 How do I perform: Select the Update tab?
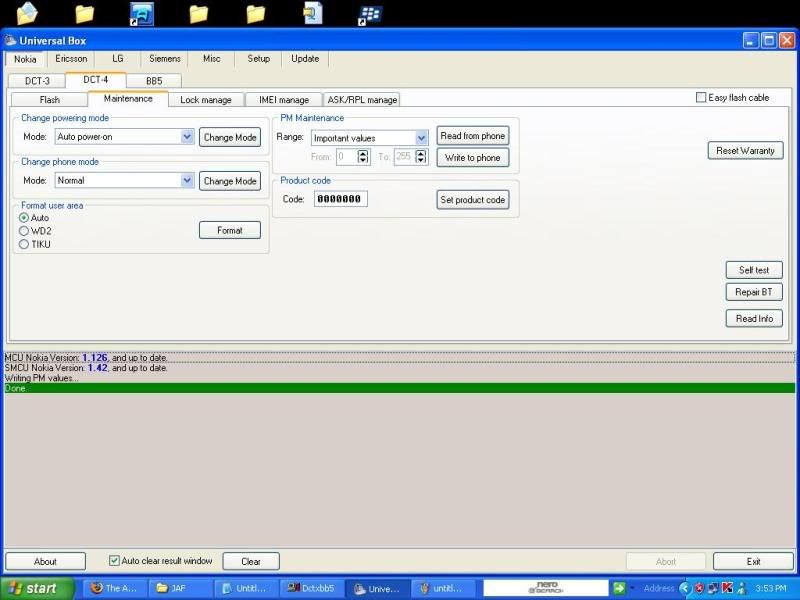point(305,59)
